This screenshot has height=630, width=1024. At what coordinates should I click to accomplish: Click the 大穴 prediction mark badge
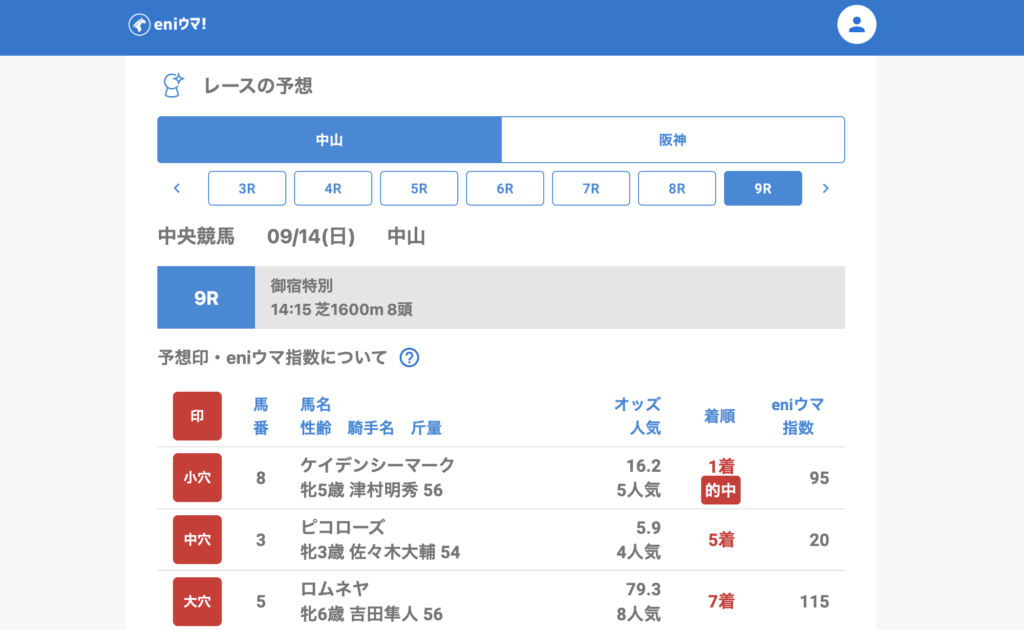click(197, 602)
